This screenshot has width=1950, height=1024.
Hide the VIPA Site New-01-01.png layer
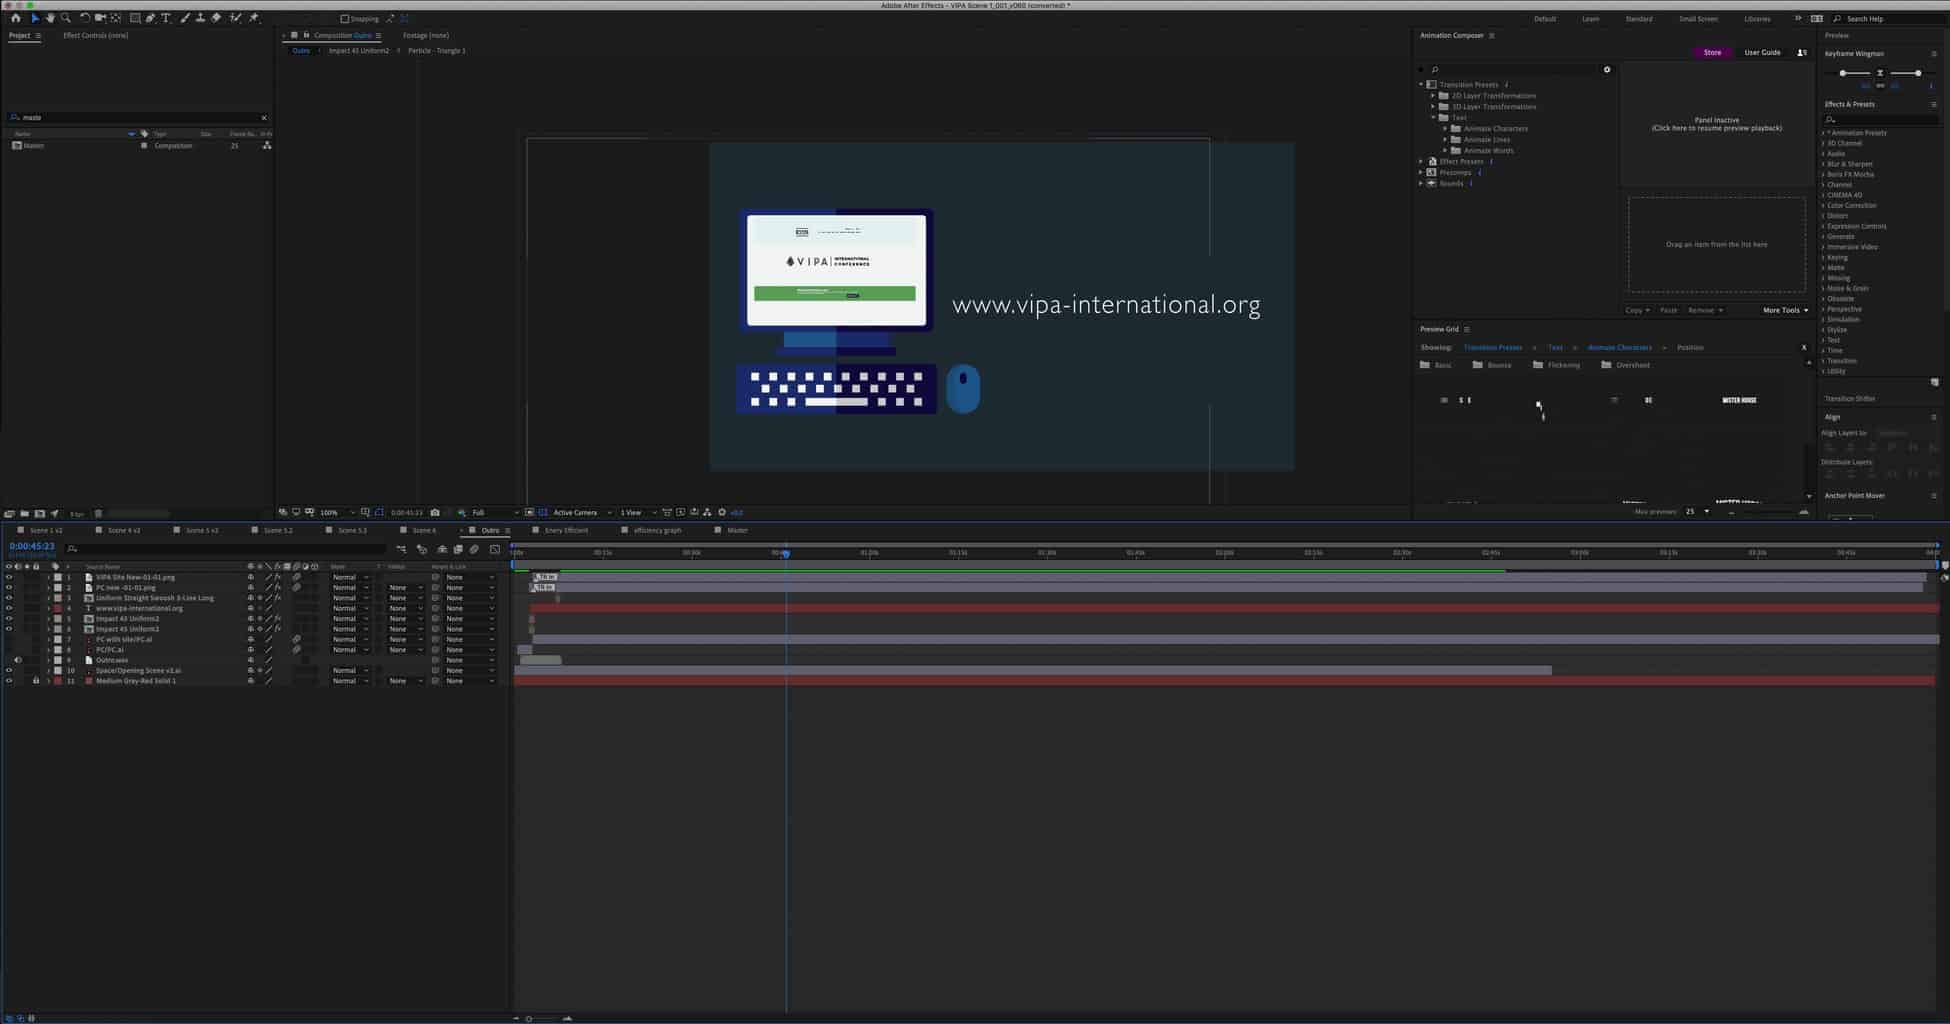pyautogui.click(x=9, y=577)
